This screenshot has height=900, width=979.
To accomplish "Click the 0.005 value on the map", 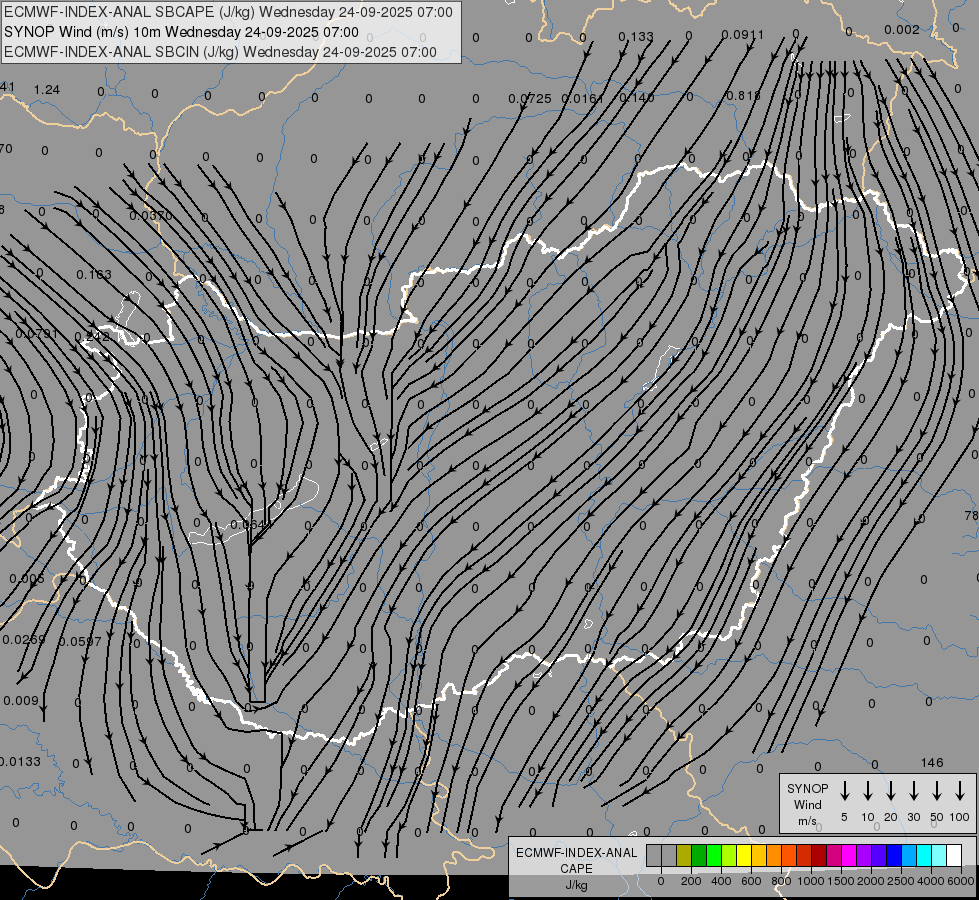I will (27, 578).
